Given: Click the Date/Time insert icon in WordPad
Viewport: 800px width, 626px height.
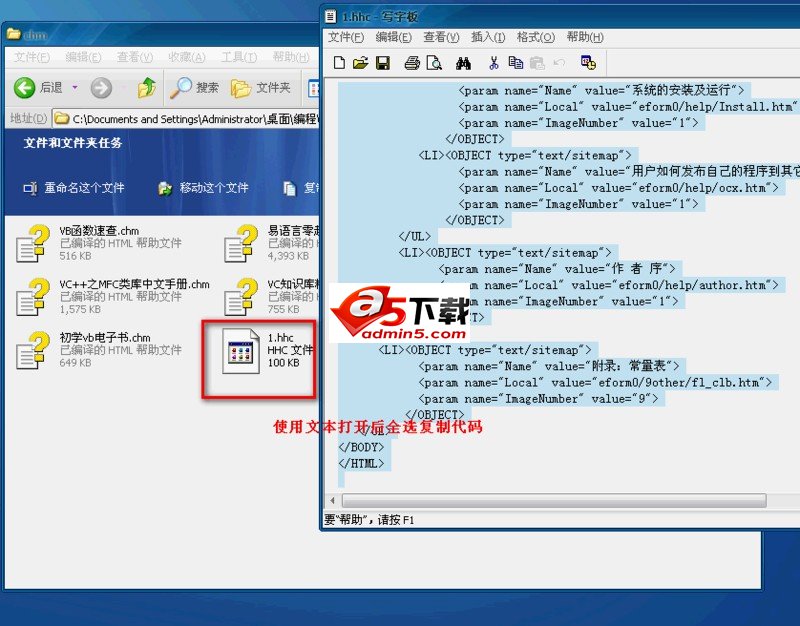Looking at the screenshot, I should point(591,62).
